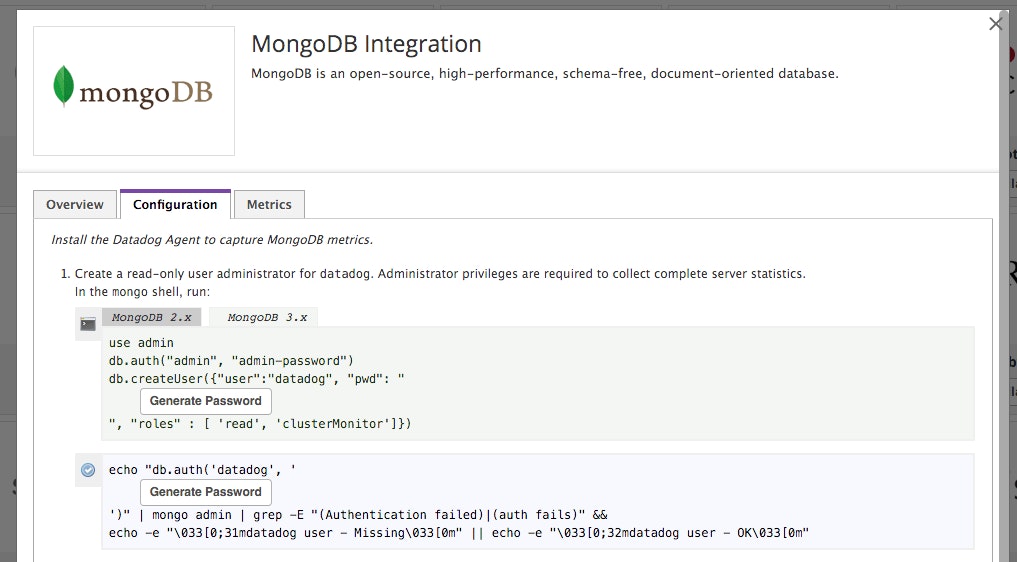Image resolution: width=1017 pixels, height=562 pixels.
Task: Click the db.createUser datadog code line
Action: coord(256,379)
